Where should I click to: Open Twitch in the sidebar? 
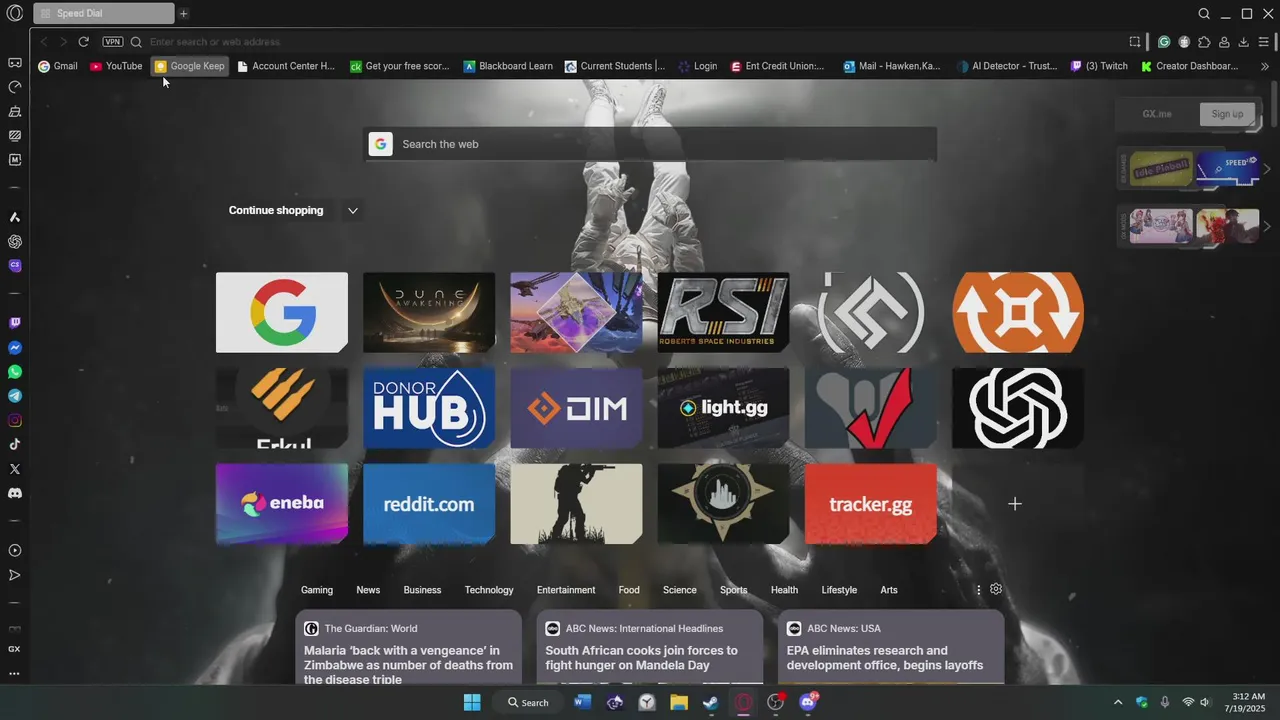[15, 323]
